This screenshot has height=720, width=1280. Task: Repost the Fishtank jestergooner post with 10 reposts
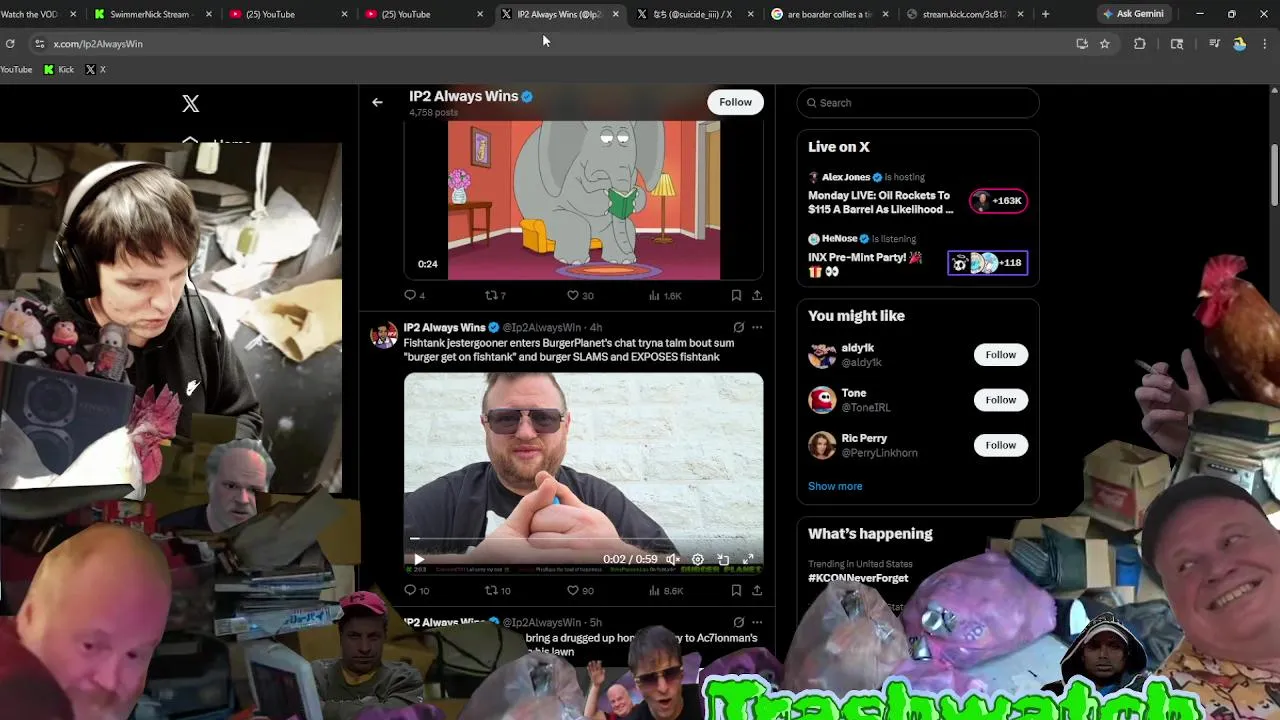tap(498, 590)
